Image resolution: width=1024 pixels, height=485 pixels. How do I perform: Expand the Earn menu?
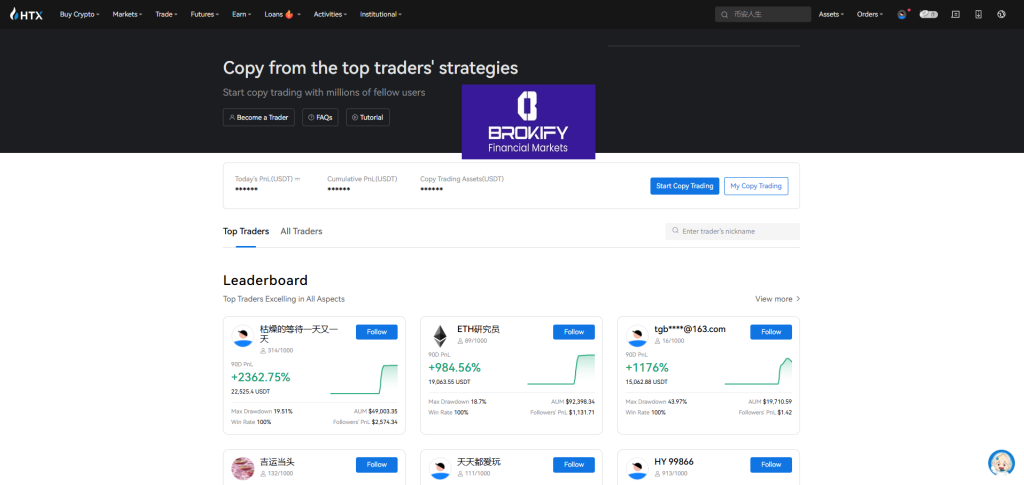242,14
